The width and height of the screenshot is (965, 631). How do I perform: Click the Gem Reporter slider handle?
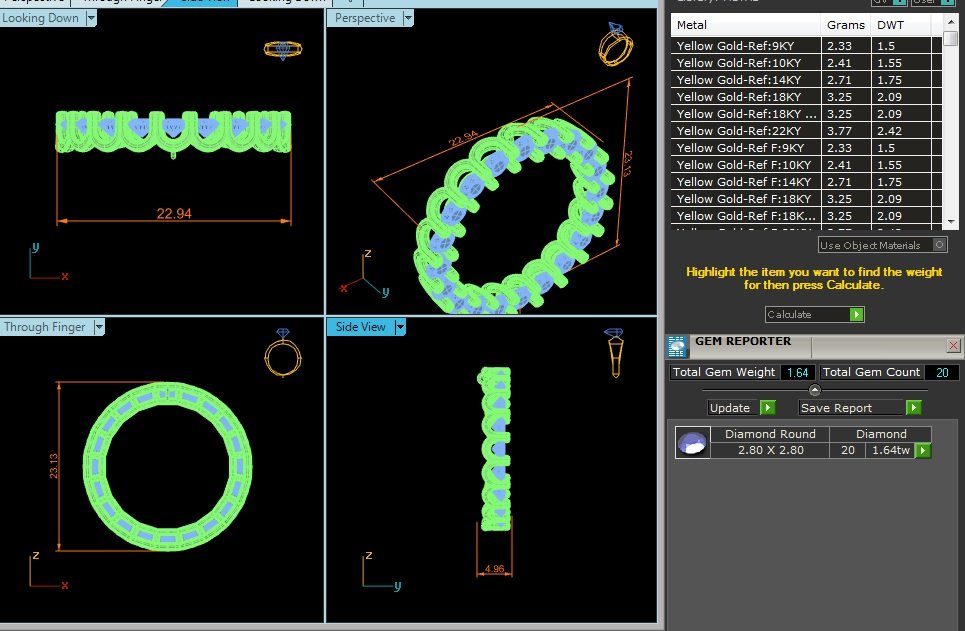tap(814, 390)
